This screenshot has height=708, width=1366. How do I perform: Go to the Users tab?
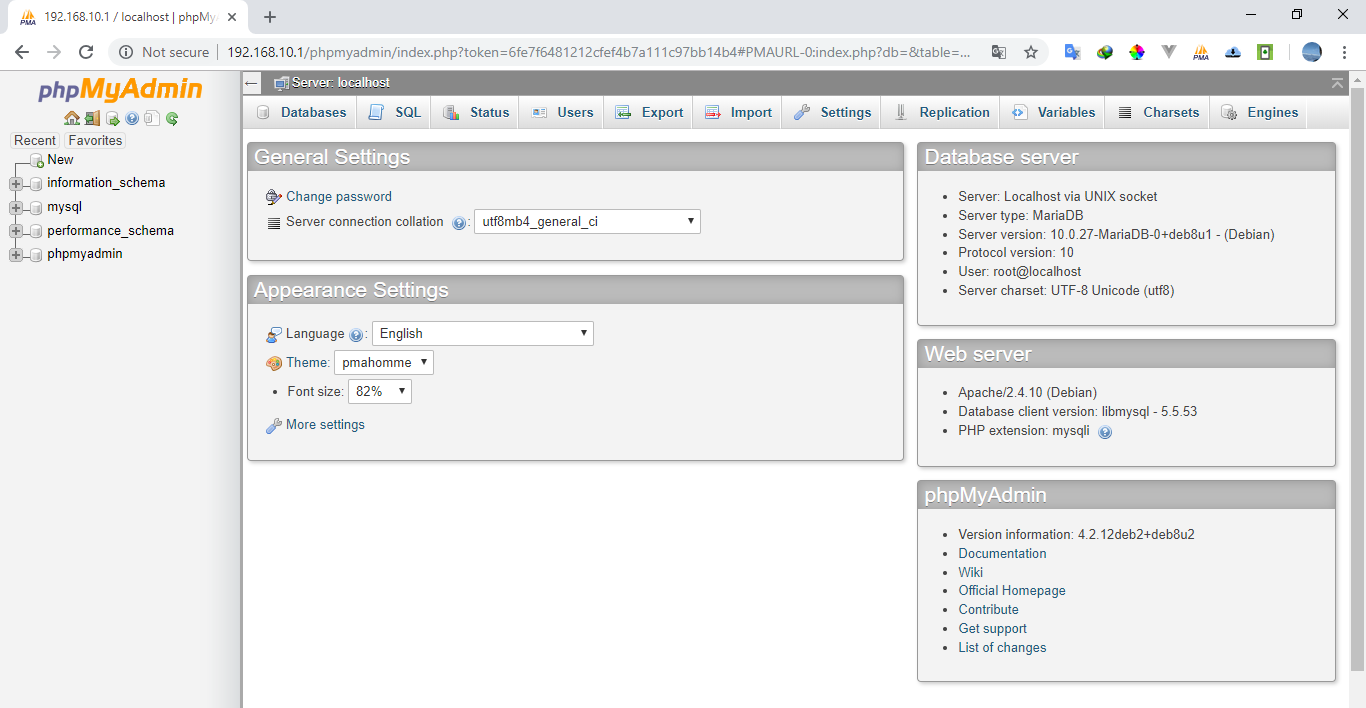pos(562,113)
